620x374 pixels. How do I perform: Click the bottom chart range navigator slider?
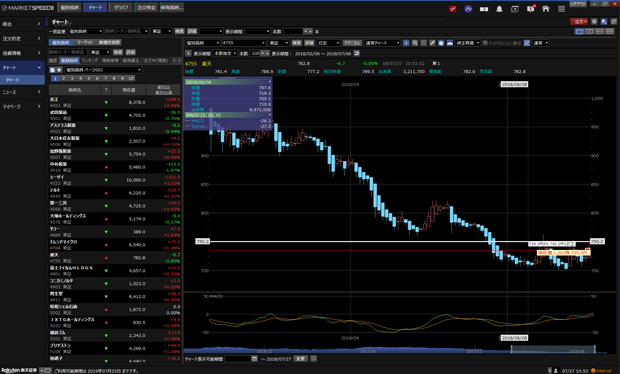tap(553, 349)
